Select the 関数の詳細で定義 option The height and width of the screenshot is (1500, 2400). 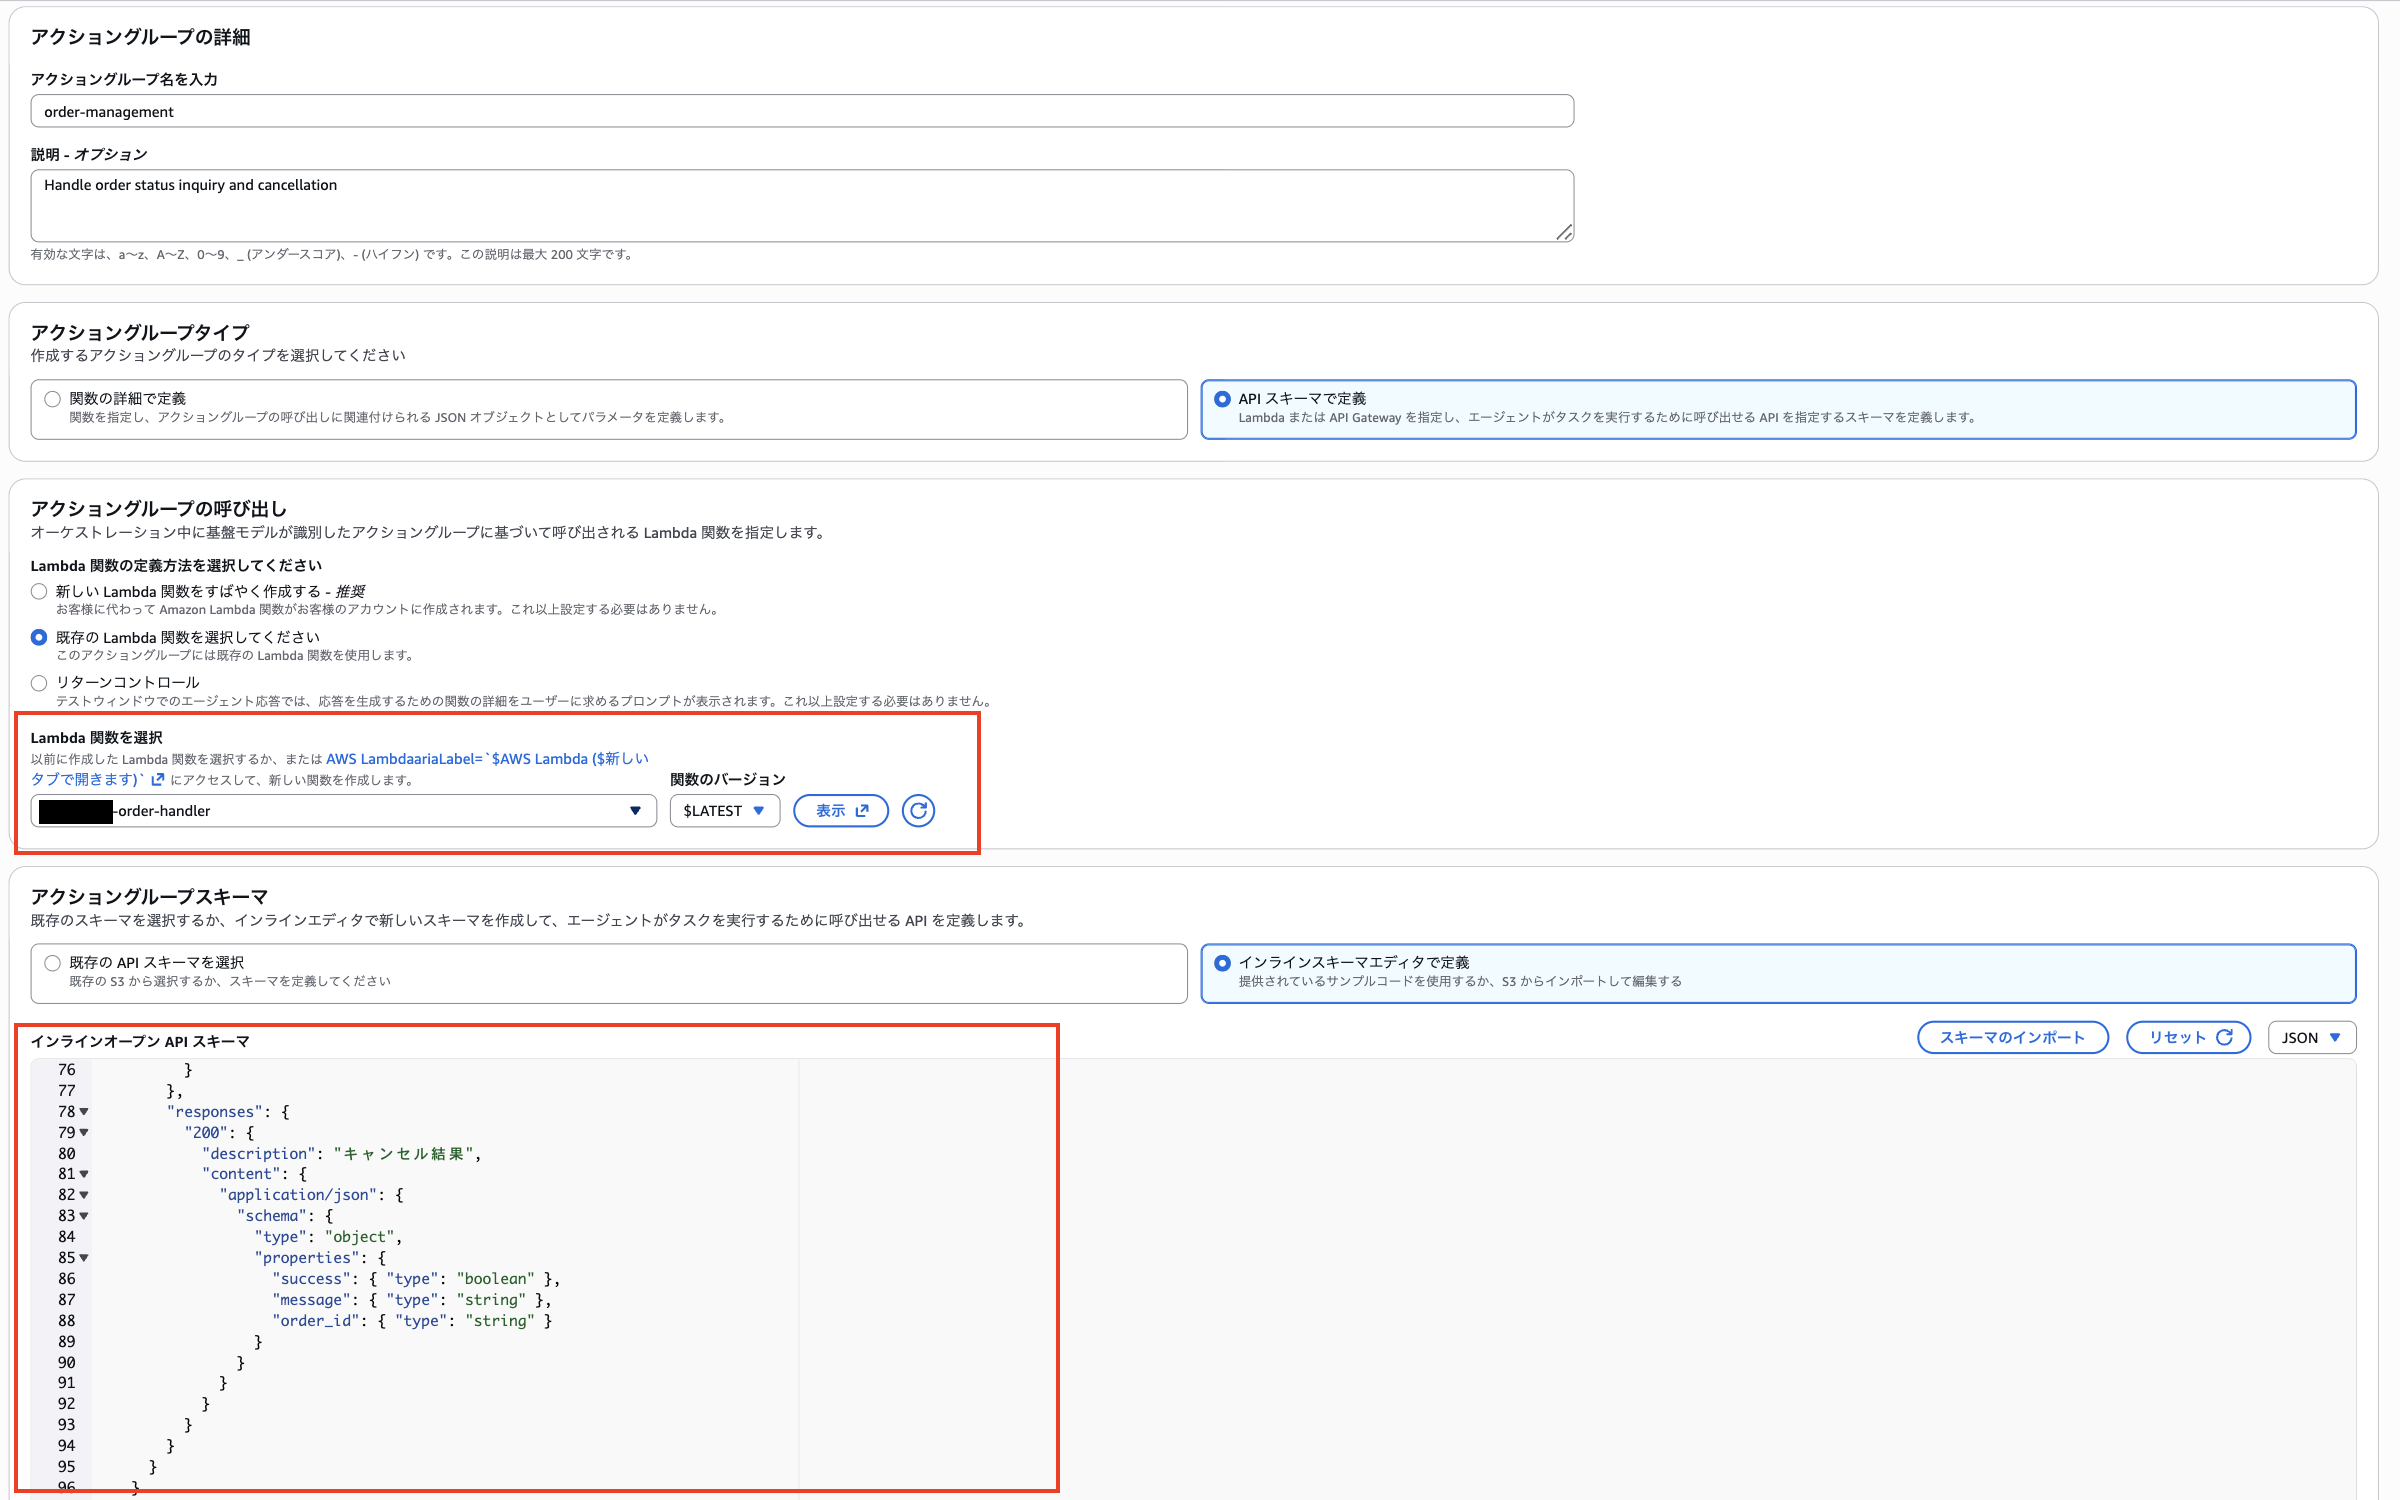[x=52, y=398]
